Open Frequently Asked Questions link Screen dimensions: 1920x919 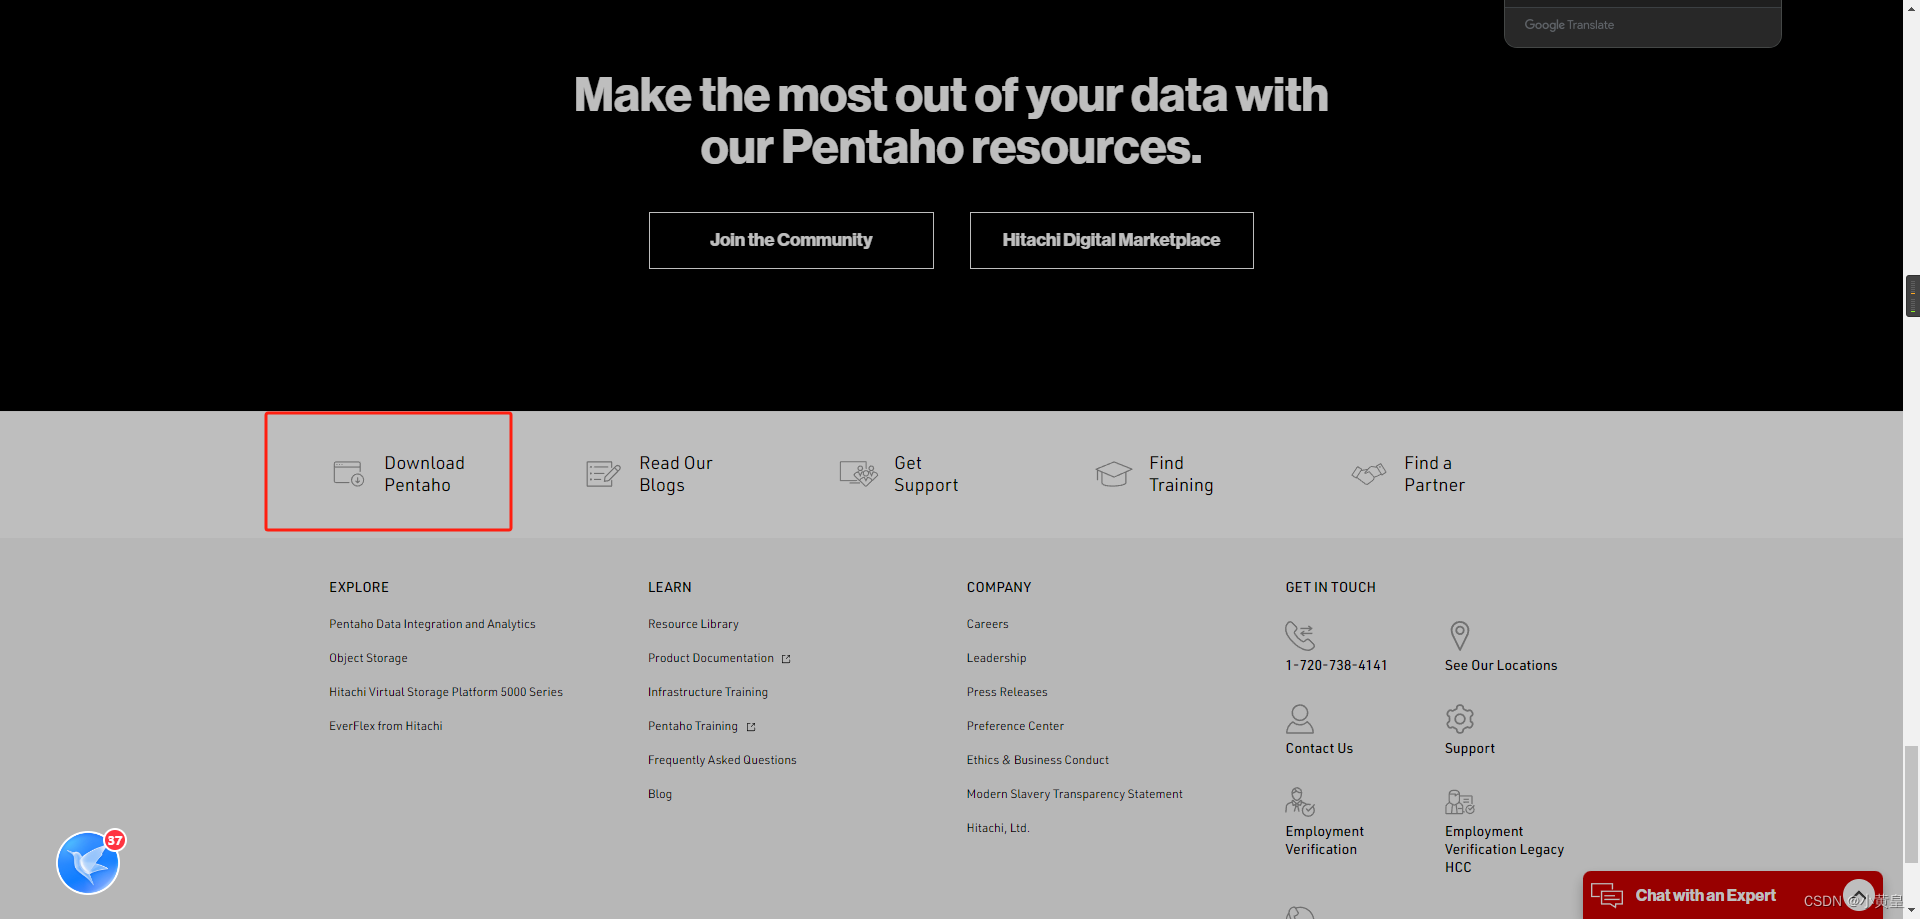pos(722,760)
